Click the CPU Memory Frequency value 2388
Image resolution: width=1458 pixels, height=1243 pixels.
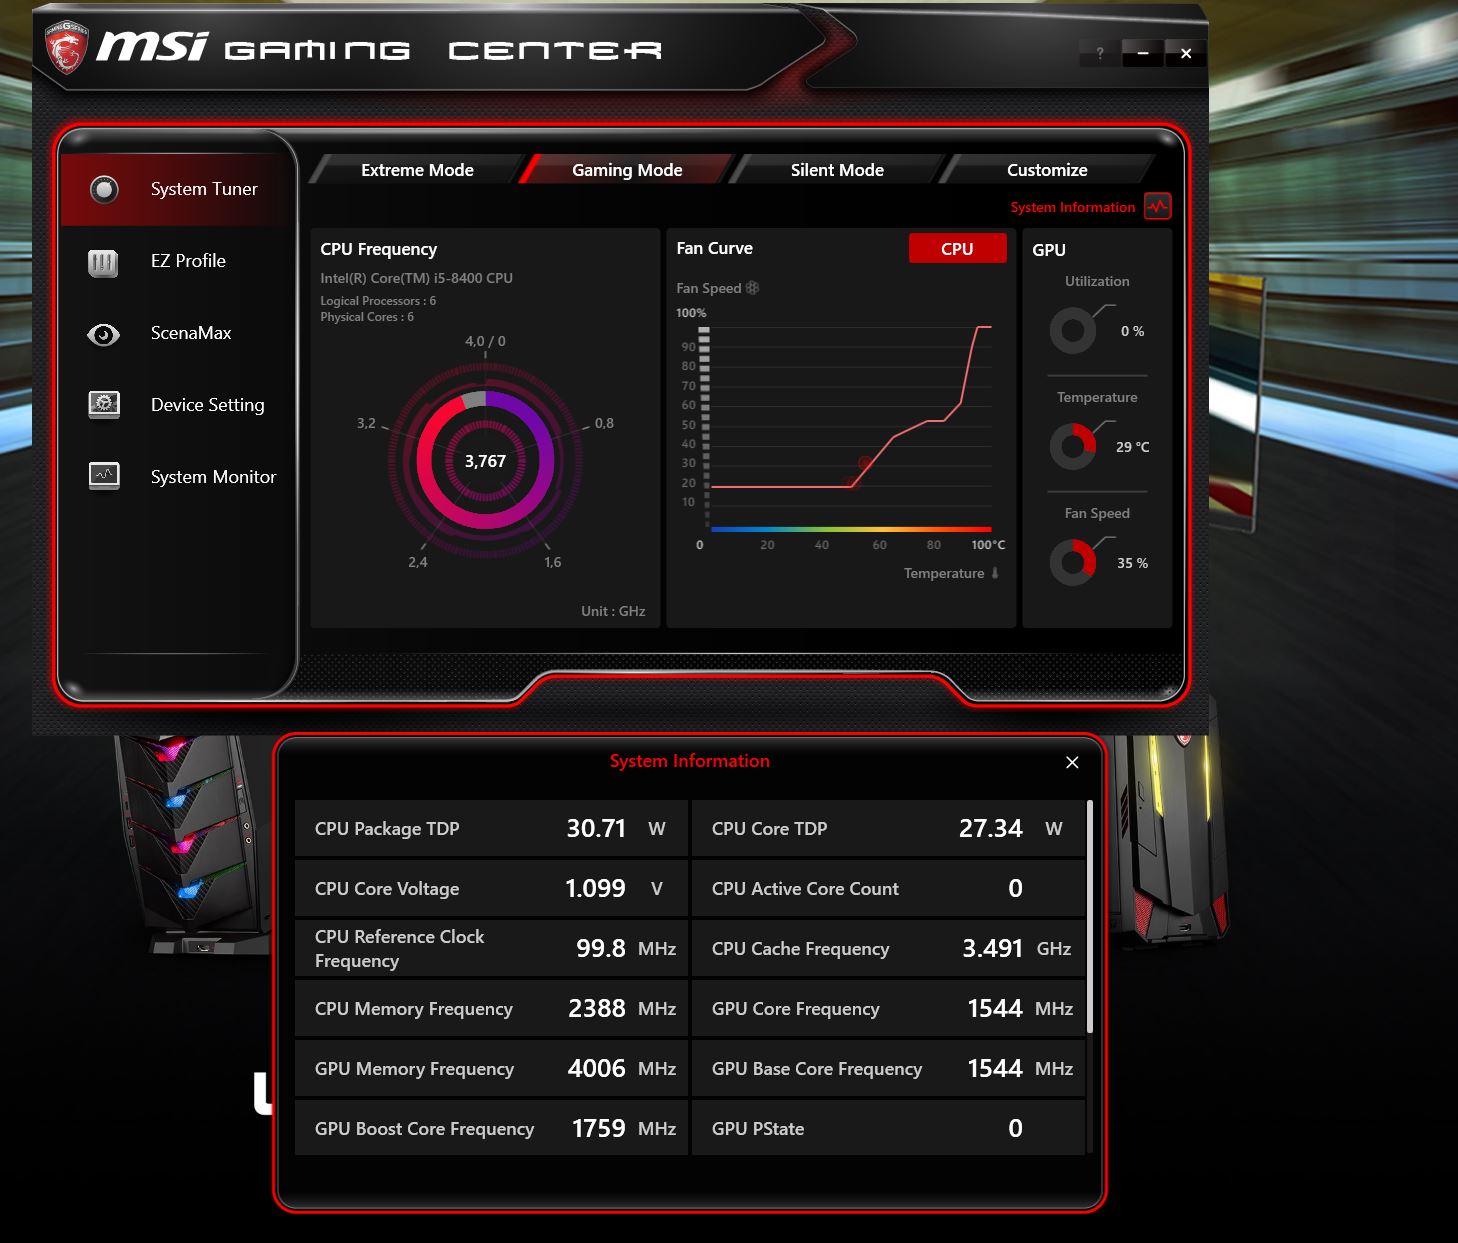click(x=597, y=1008)
